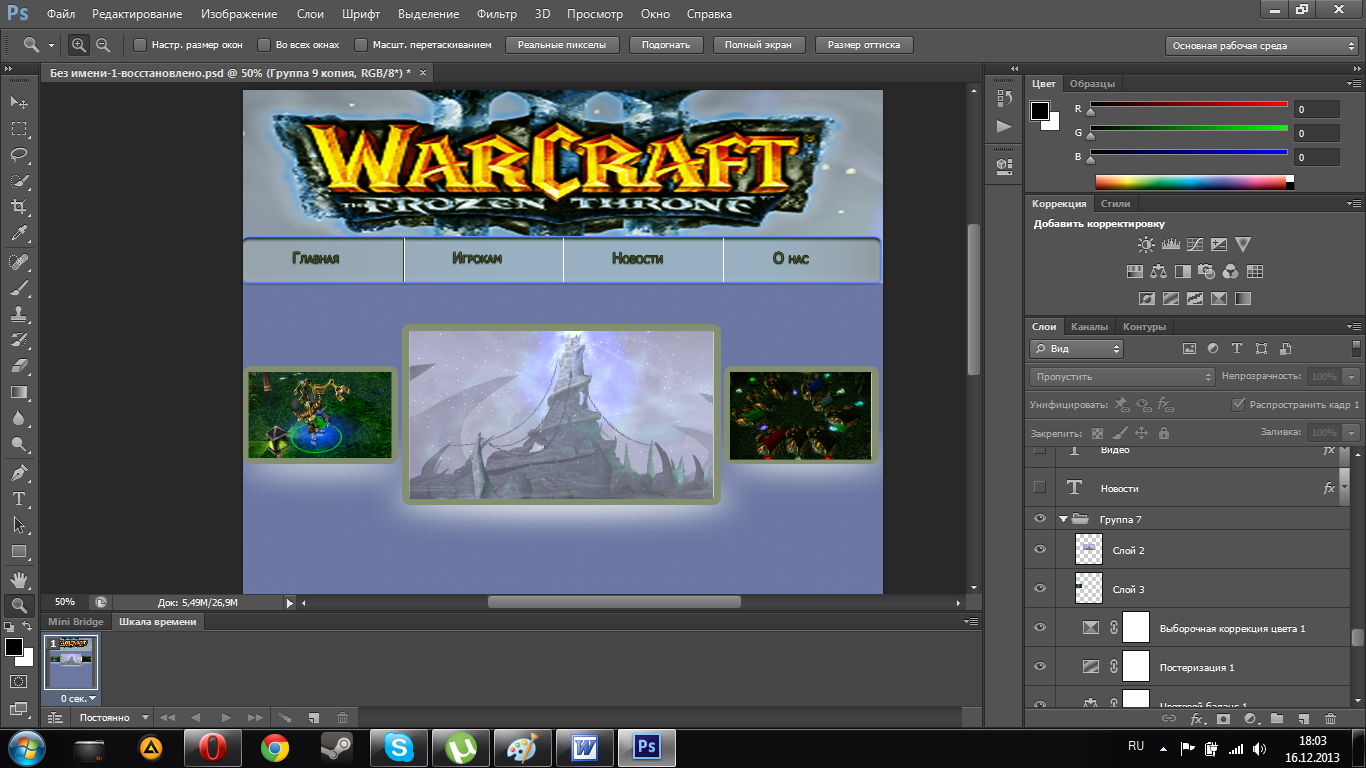The image size is (1366, 768).
Task: Hide the 'Постеризация 1' layer
Action: [x=1040, y=667]
